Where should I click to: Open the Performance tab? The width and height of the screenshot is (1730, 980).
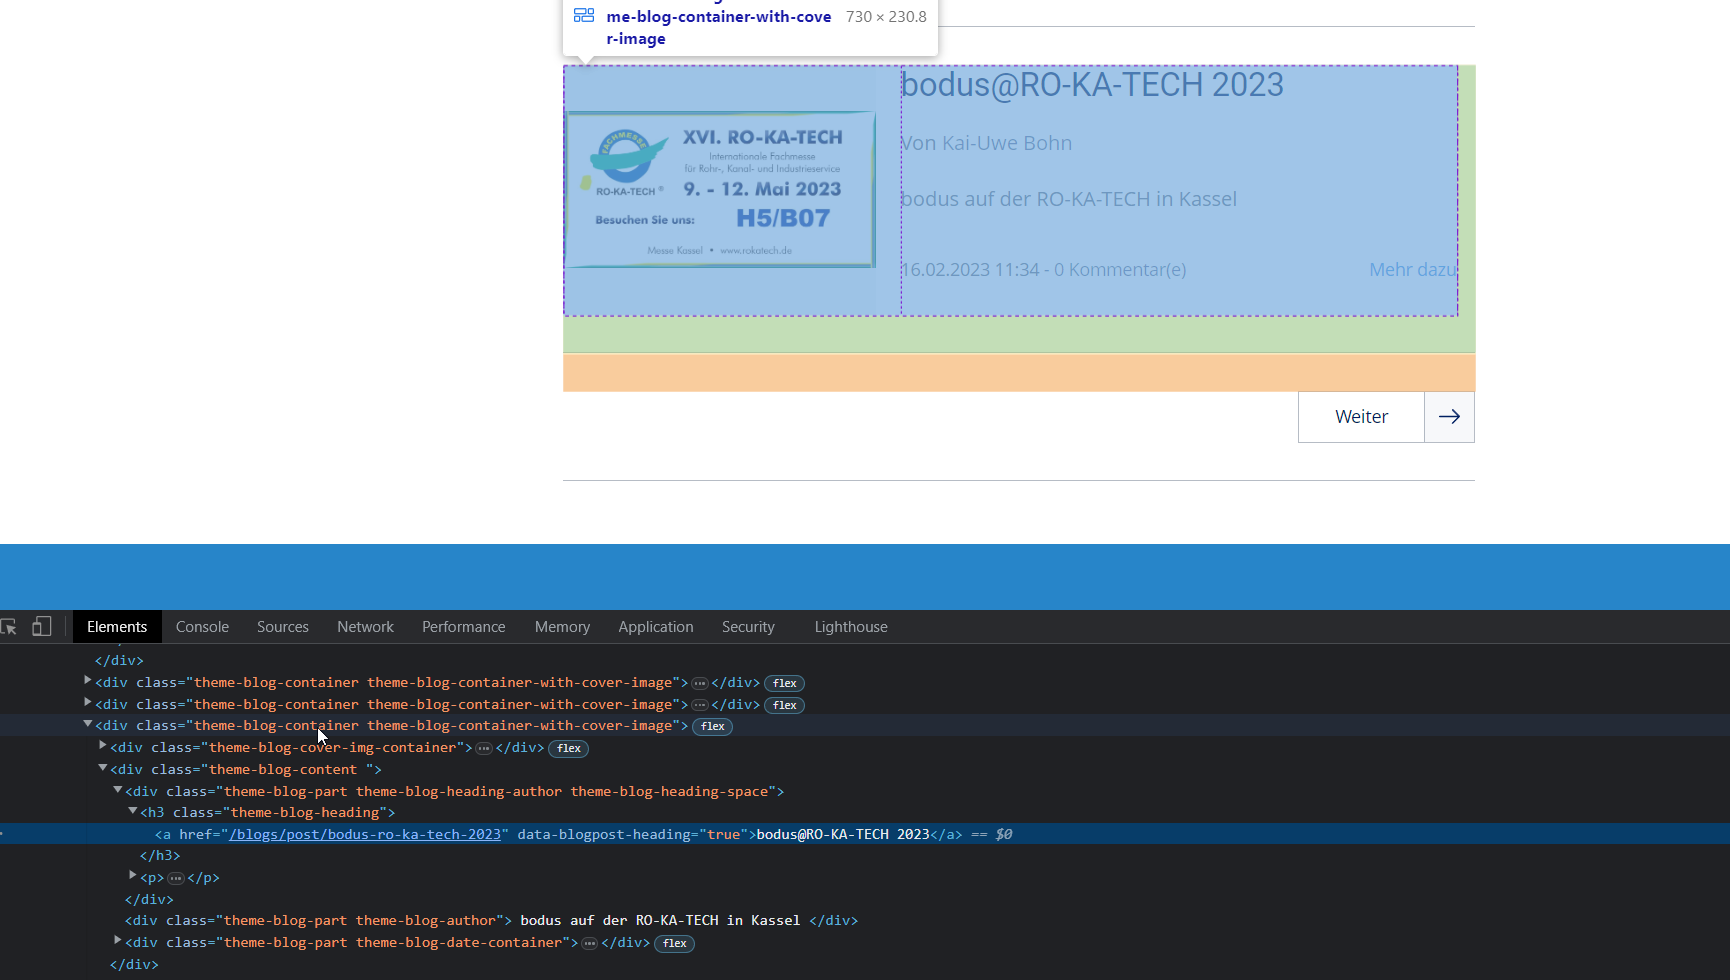pyautogui.click(x=464, y=627)
